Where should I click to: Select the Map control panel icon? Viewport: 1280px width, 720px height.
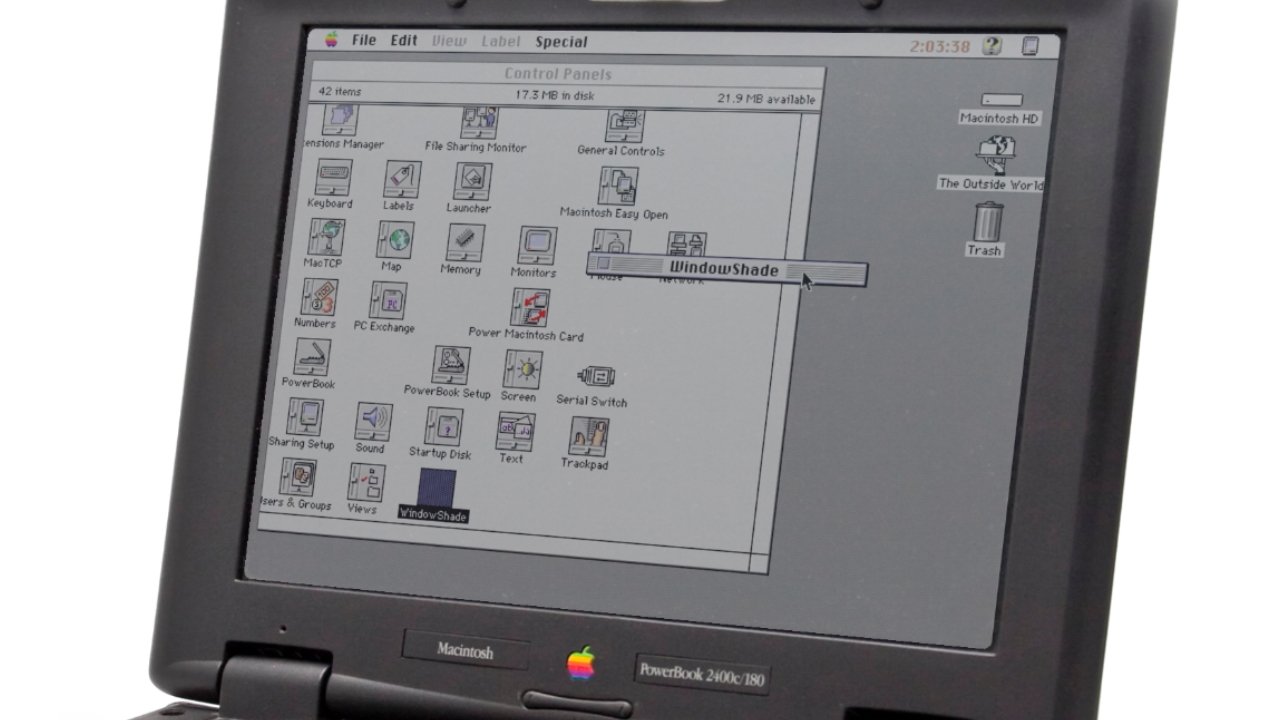[x=395, y=241]
